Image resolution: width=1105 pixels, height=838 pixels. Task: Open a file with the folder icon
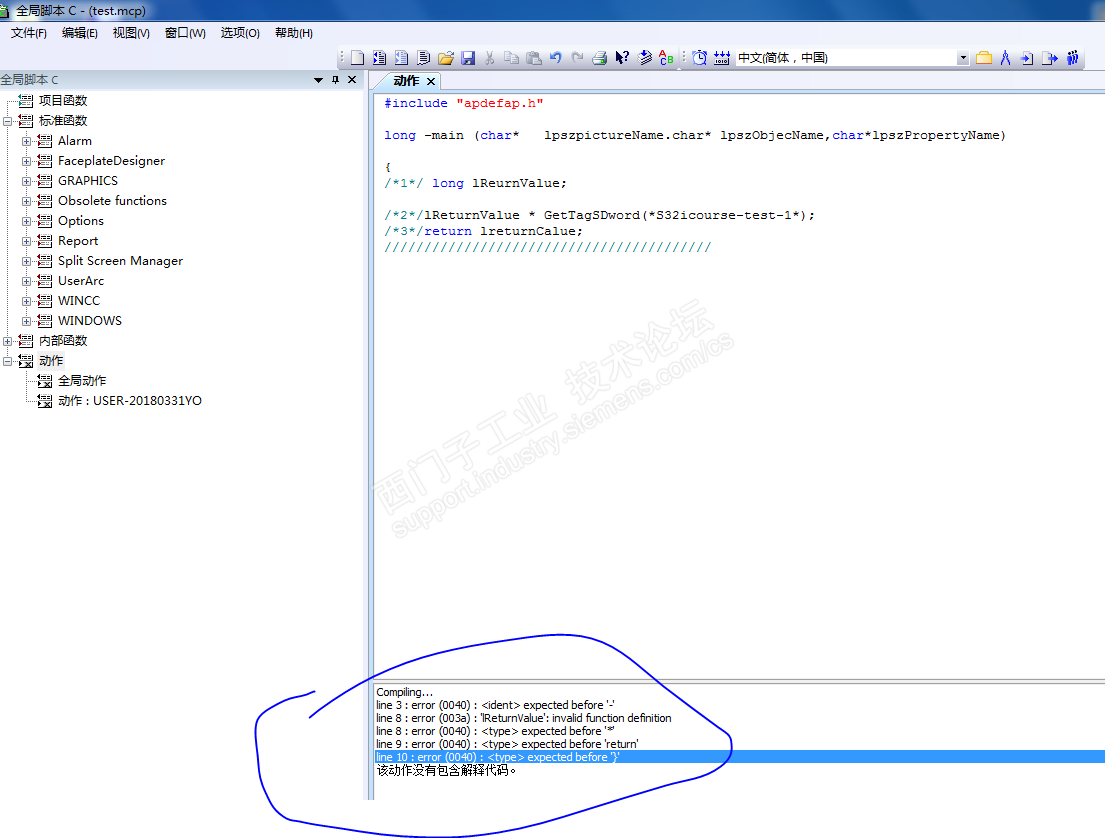[x=445, y=58]
